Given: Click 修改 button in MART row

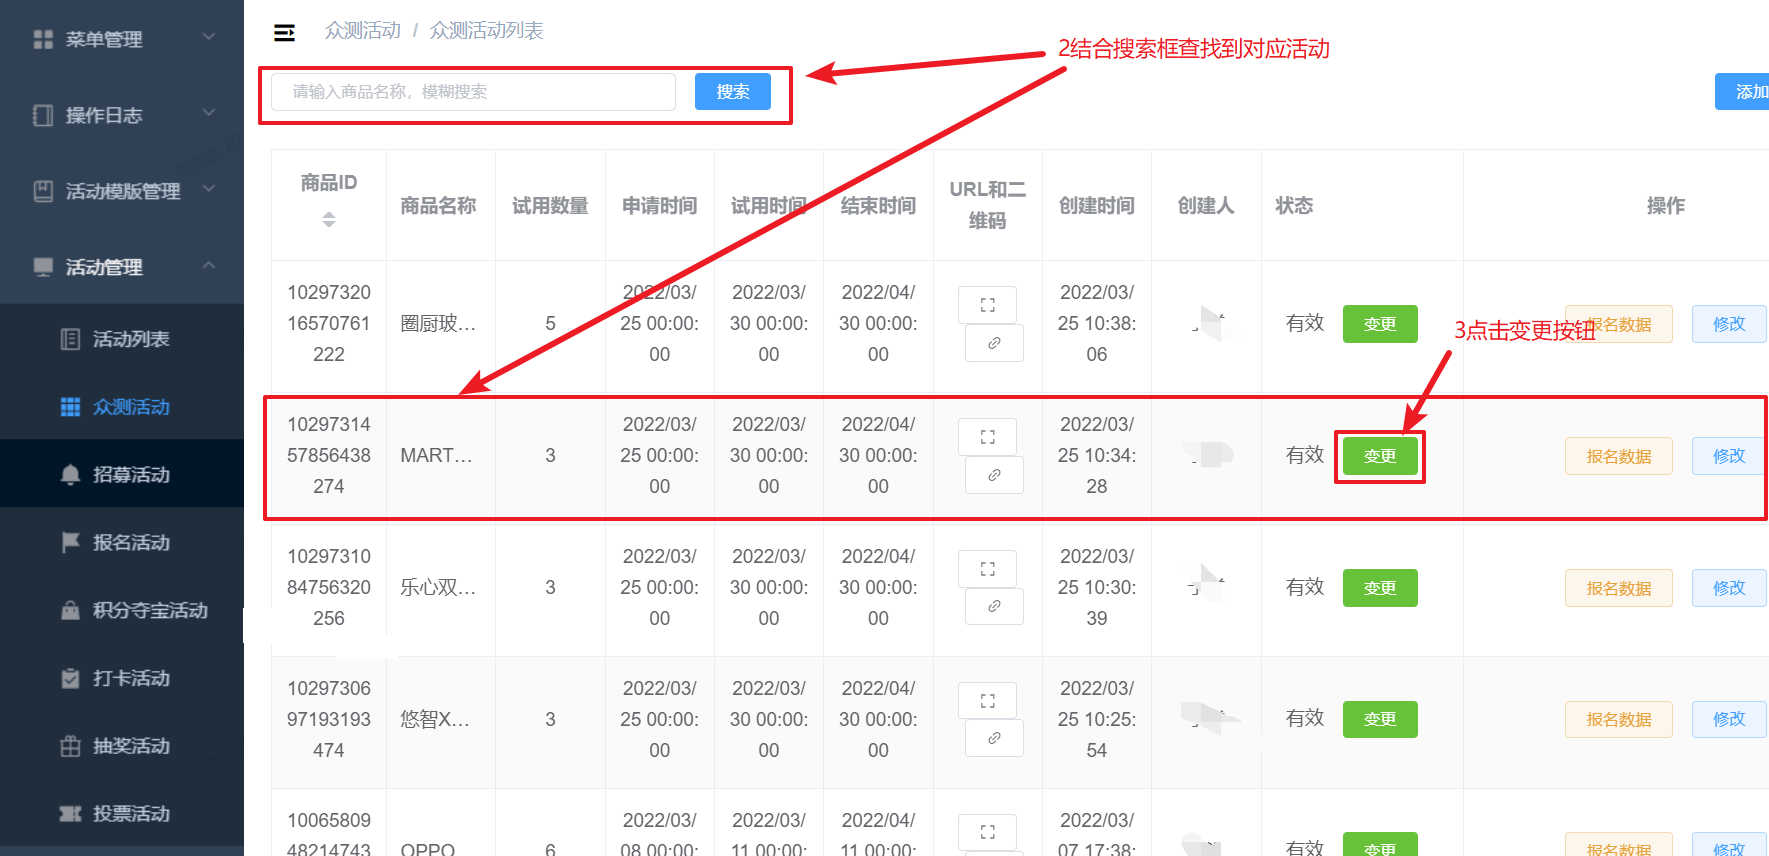Looking at the screenshot, I should click(1729, 456).
